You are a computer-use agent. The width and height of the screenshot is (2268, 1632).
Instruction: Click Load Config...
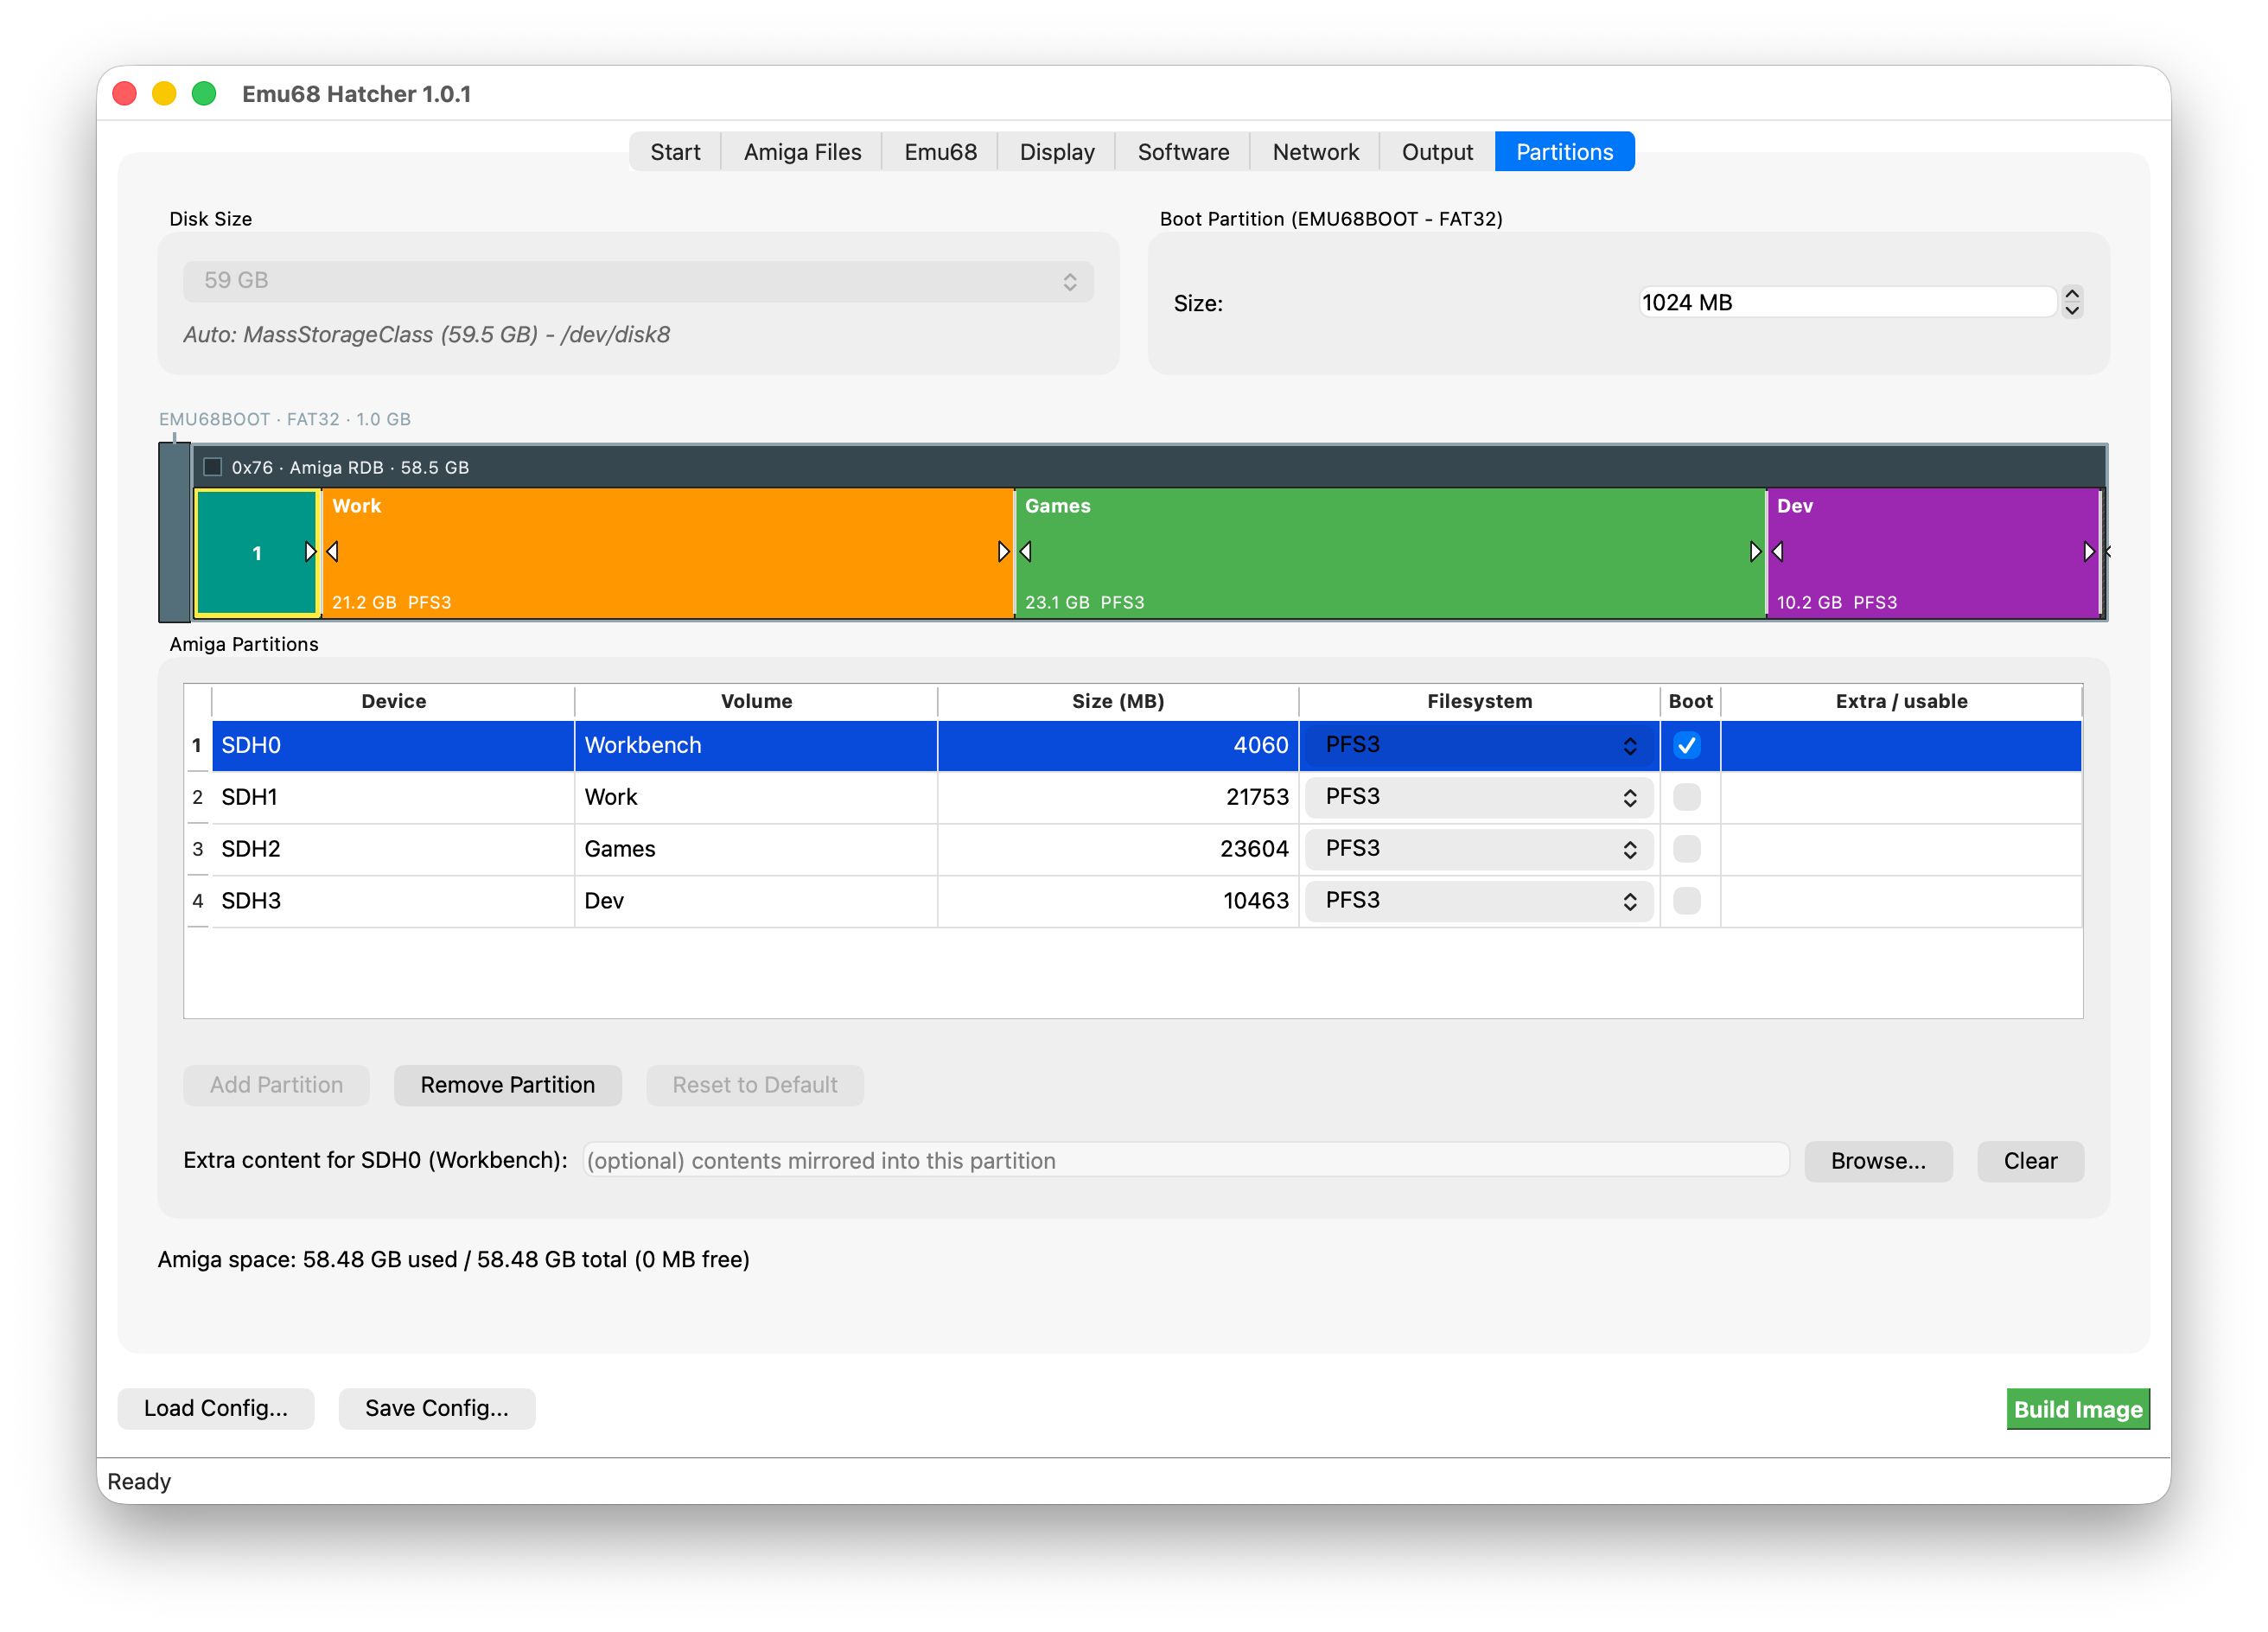pos(216,1408)
